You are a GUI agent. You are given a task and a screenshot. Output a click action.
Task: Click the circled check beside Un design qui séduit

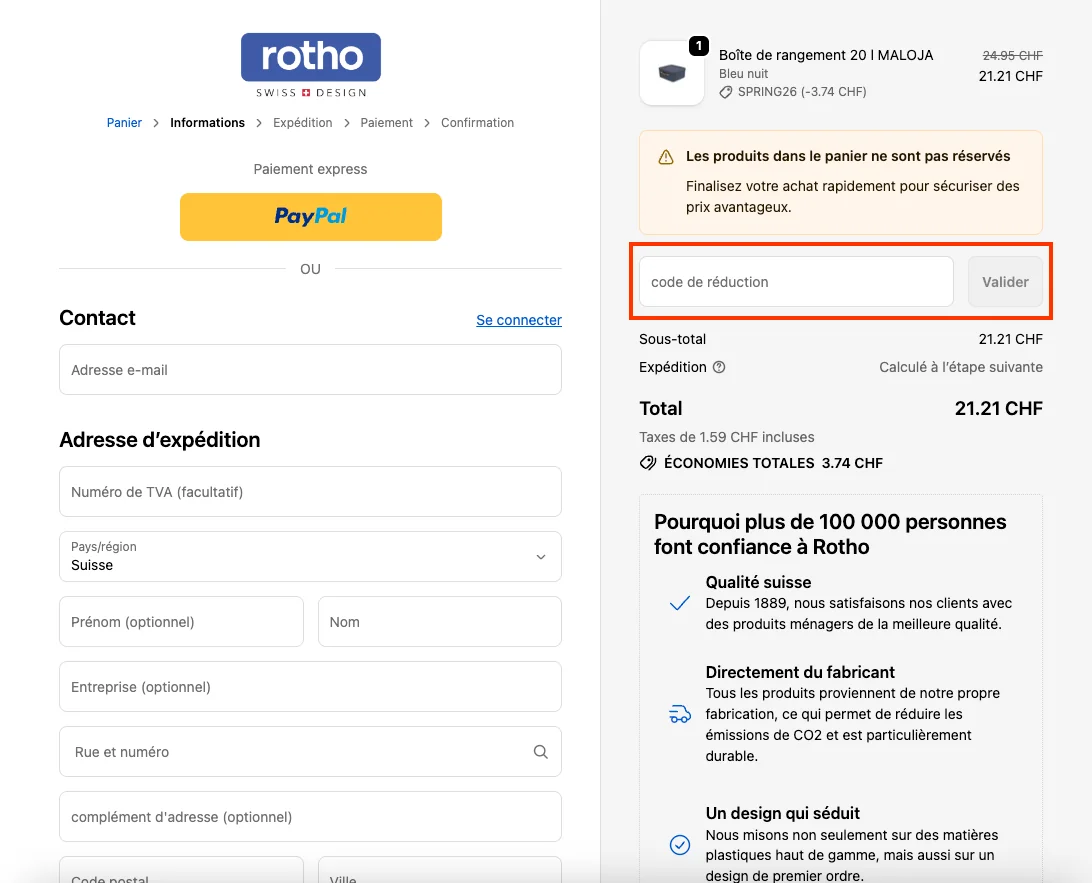pos(679,844)
